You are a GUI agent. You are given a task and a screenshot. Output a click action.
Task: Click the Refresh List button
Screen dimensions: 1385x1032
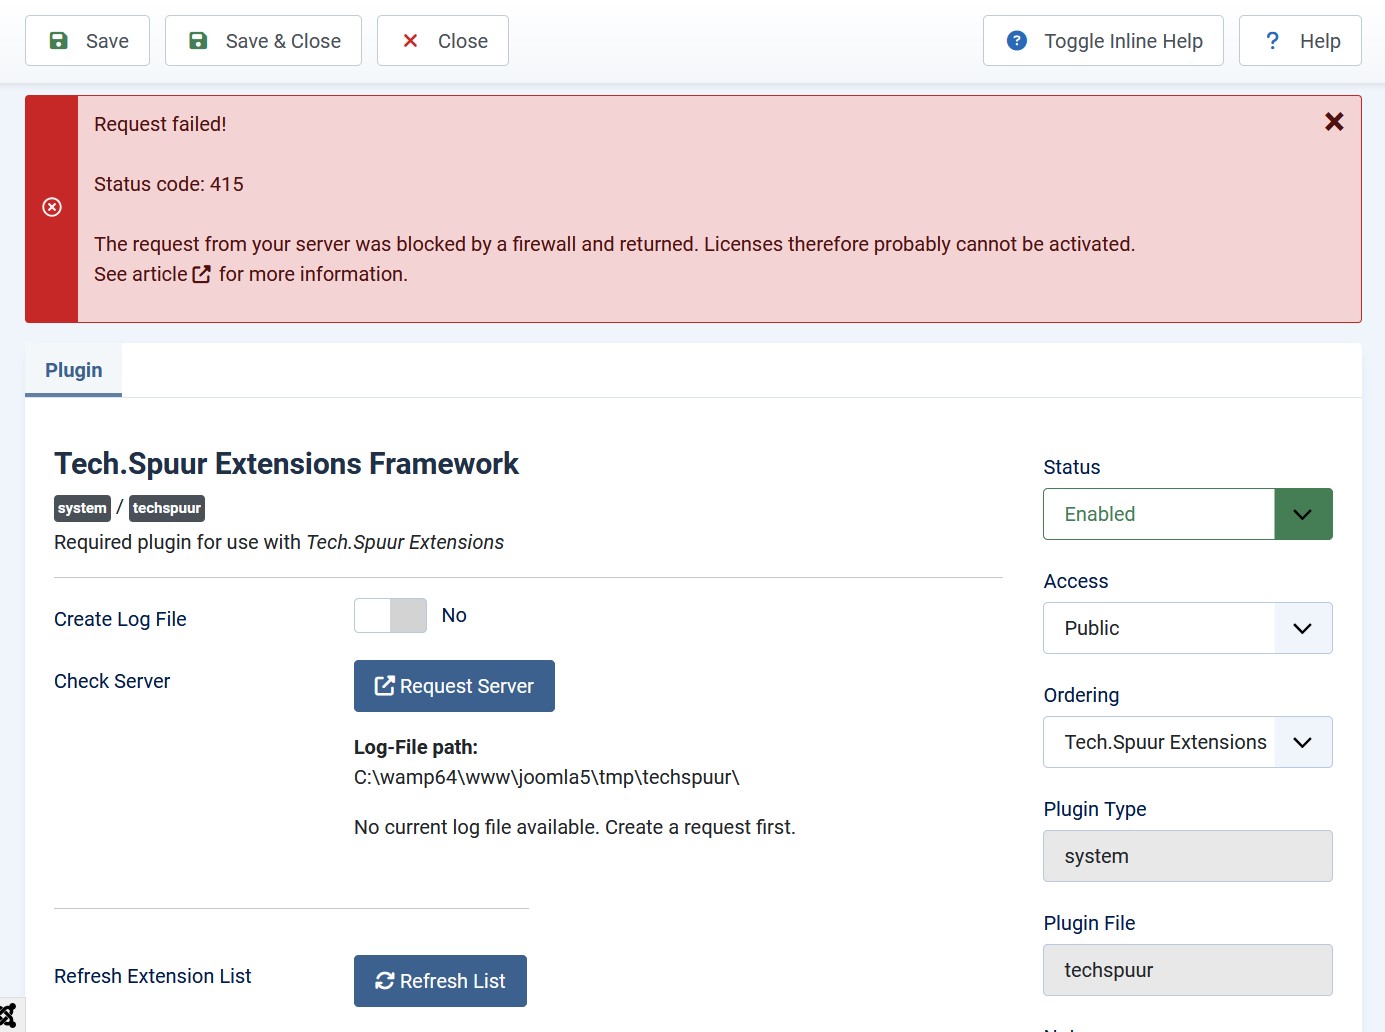pos(440,981)
